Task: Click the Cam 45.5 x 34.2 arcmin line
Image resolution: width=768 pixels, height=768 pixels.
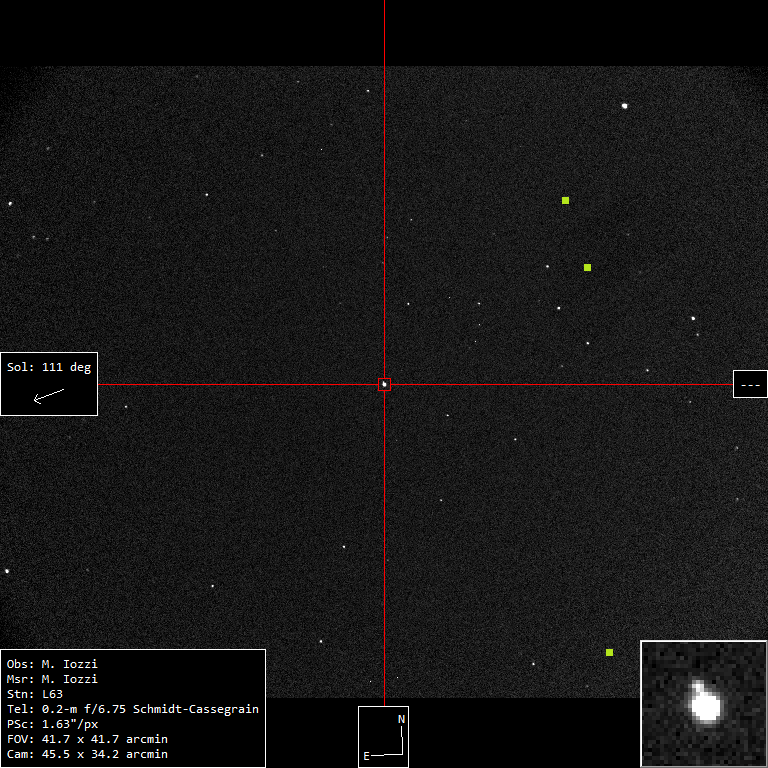Action: (87, 754)
